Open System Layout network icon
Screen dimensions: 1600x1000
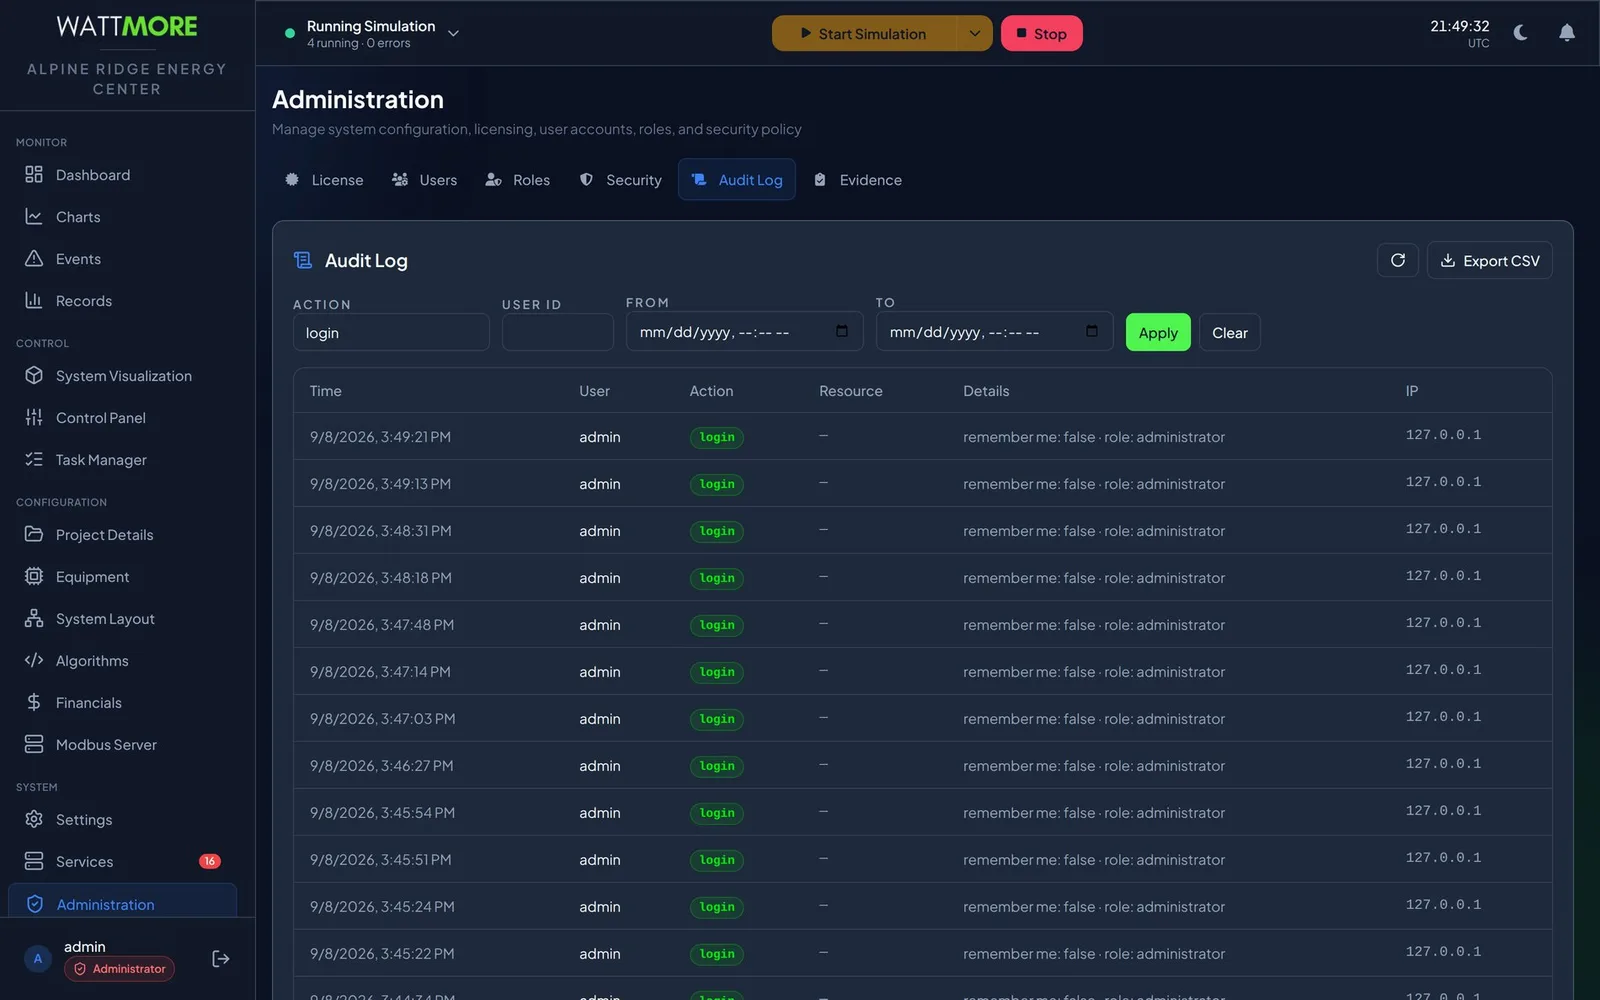34,619
